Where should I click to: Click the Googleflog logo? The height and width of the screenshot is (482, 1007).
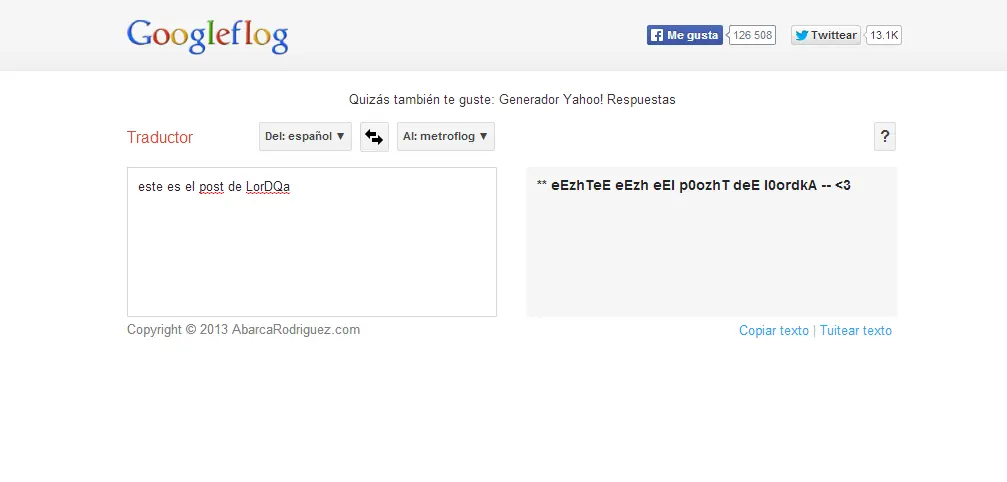click(207, 37)
